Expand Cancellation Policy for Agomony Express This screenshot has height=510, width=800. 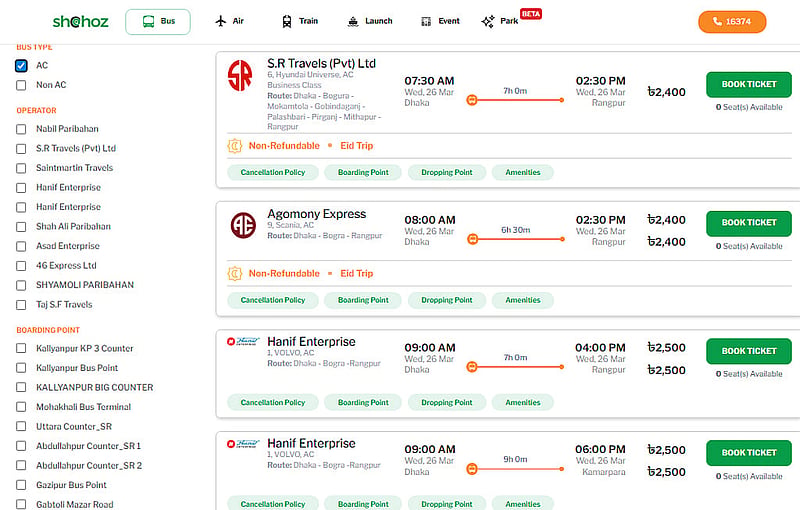pos(273,300)
